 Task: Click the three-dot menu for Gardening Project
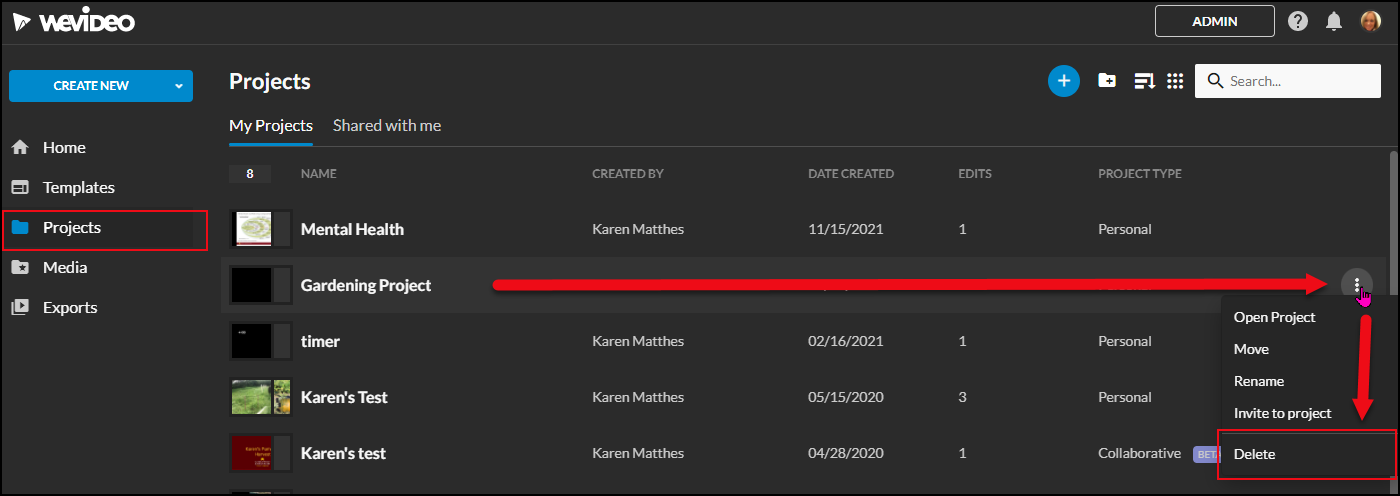pos(1357,285)
